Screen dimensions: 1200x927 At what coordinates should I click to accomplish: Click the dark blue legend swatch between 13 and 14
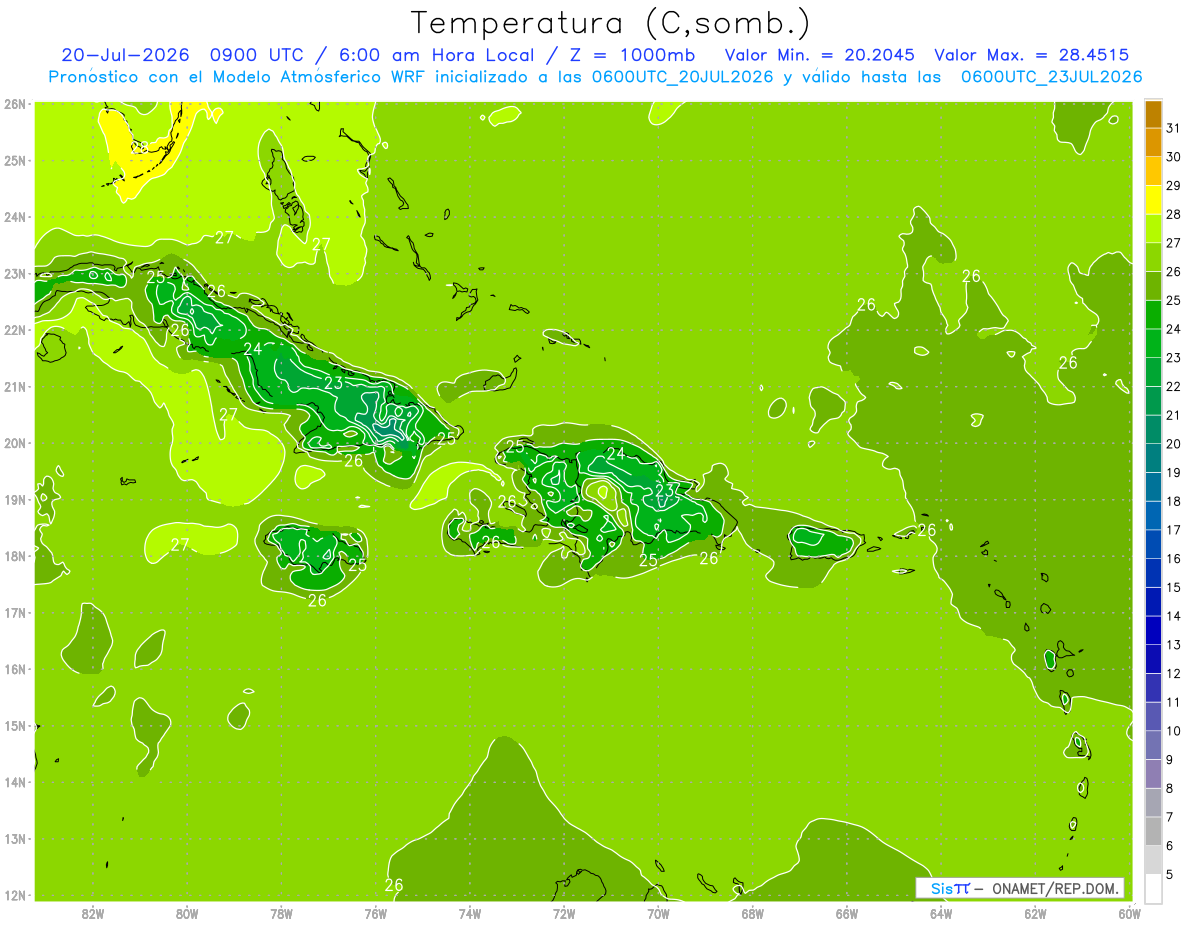coord(1153,631)
